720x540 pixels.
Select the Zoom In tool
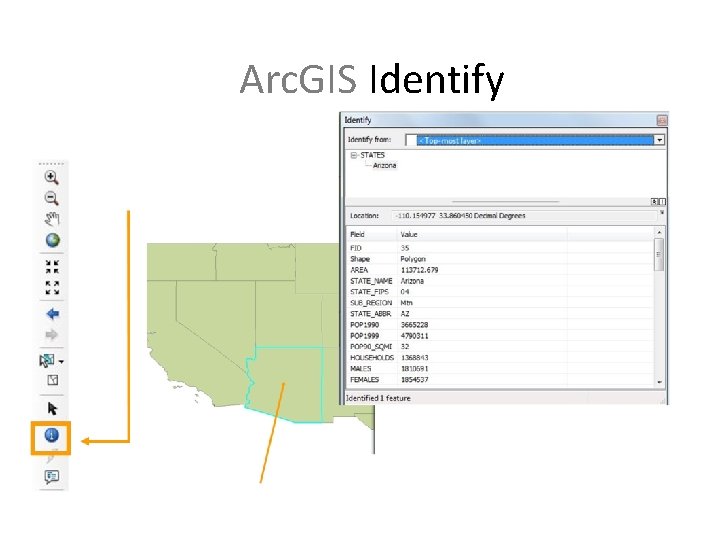pos(51,177)
